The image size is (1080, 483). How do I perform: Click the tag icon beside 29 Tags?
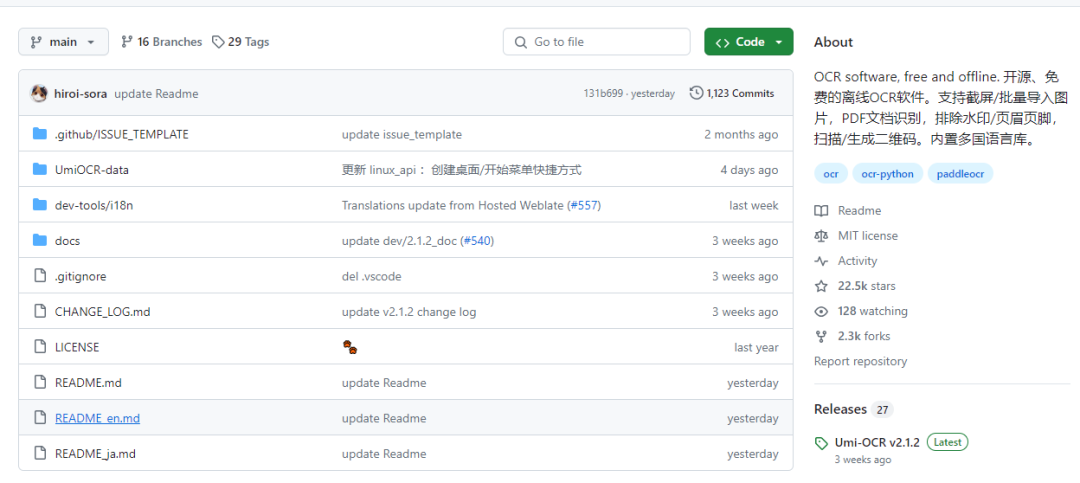click(x=218, y=42)
